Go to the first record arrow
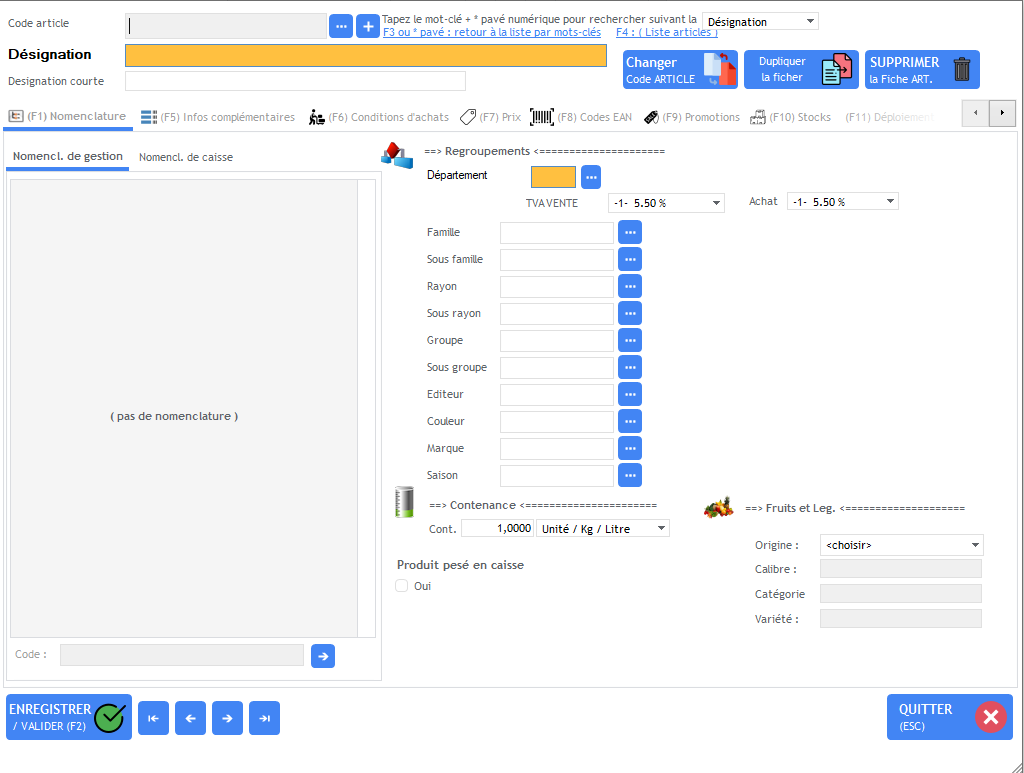Screen dimensions: 1024x773 coord(153,718)
